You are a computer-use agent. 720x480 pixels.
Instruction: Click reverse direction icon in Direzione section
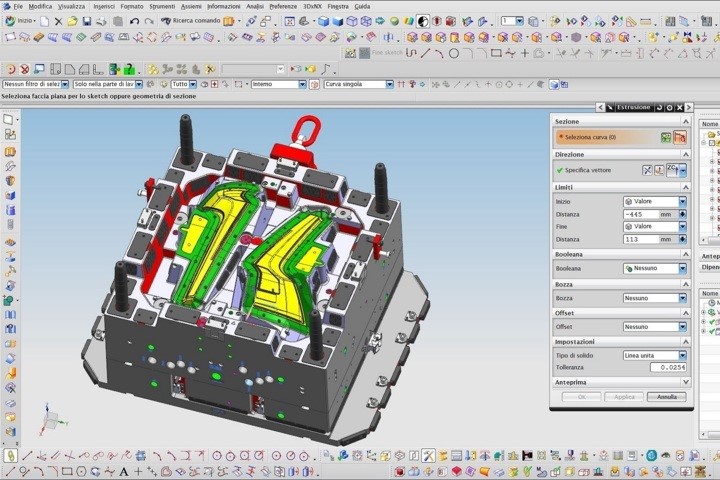point(647,170)
